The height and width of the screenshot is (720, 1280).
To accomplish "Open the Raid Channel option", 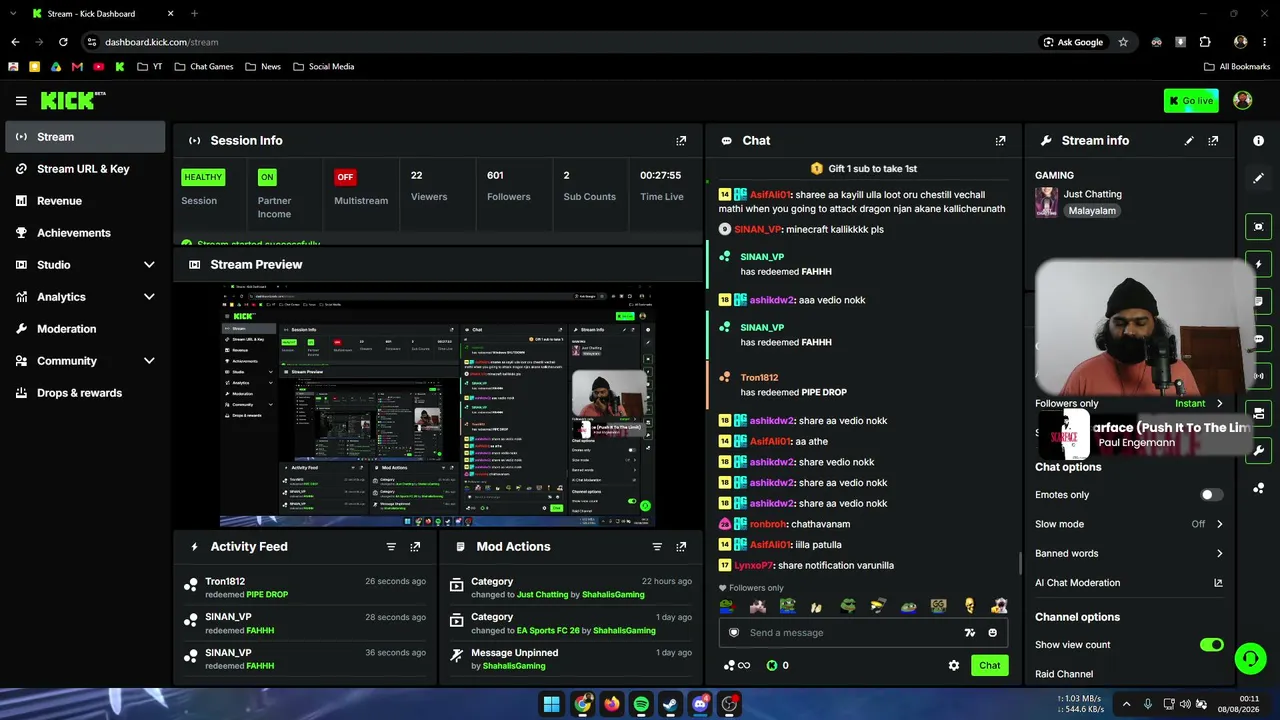I will point(1064,674).
